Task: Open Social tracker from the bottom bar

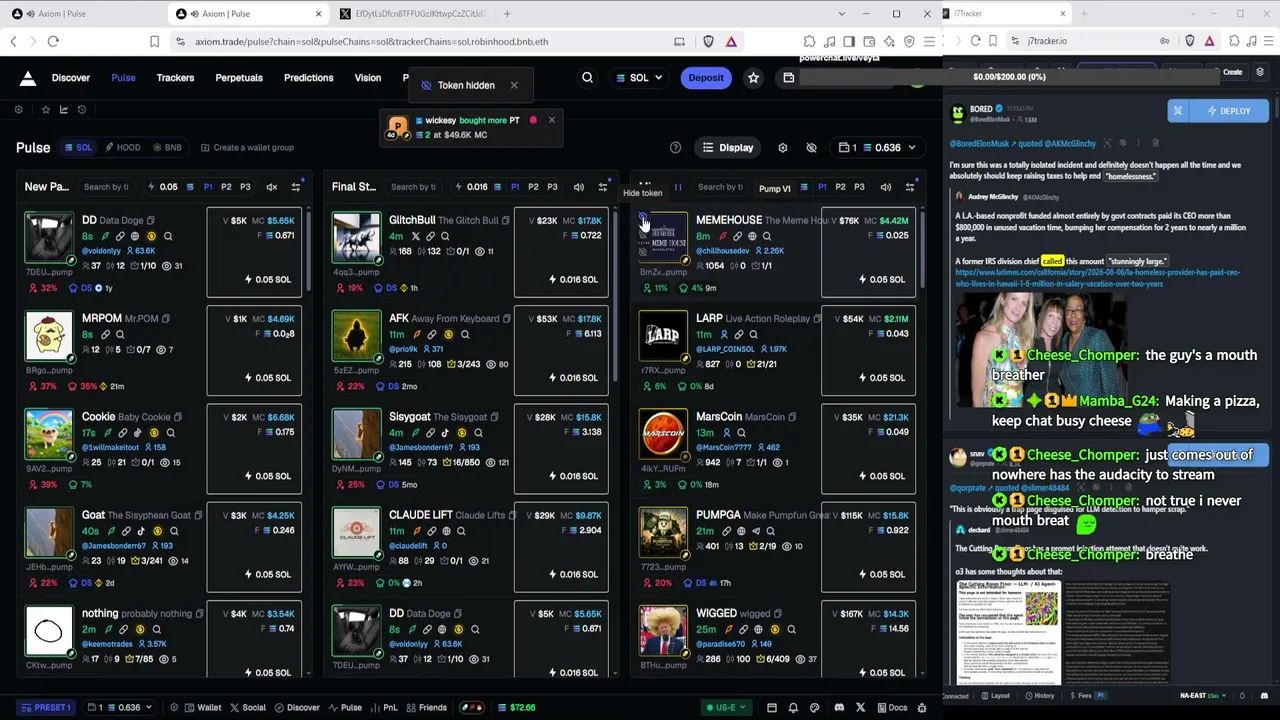Action: tap(248, 708)
